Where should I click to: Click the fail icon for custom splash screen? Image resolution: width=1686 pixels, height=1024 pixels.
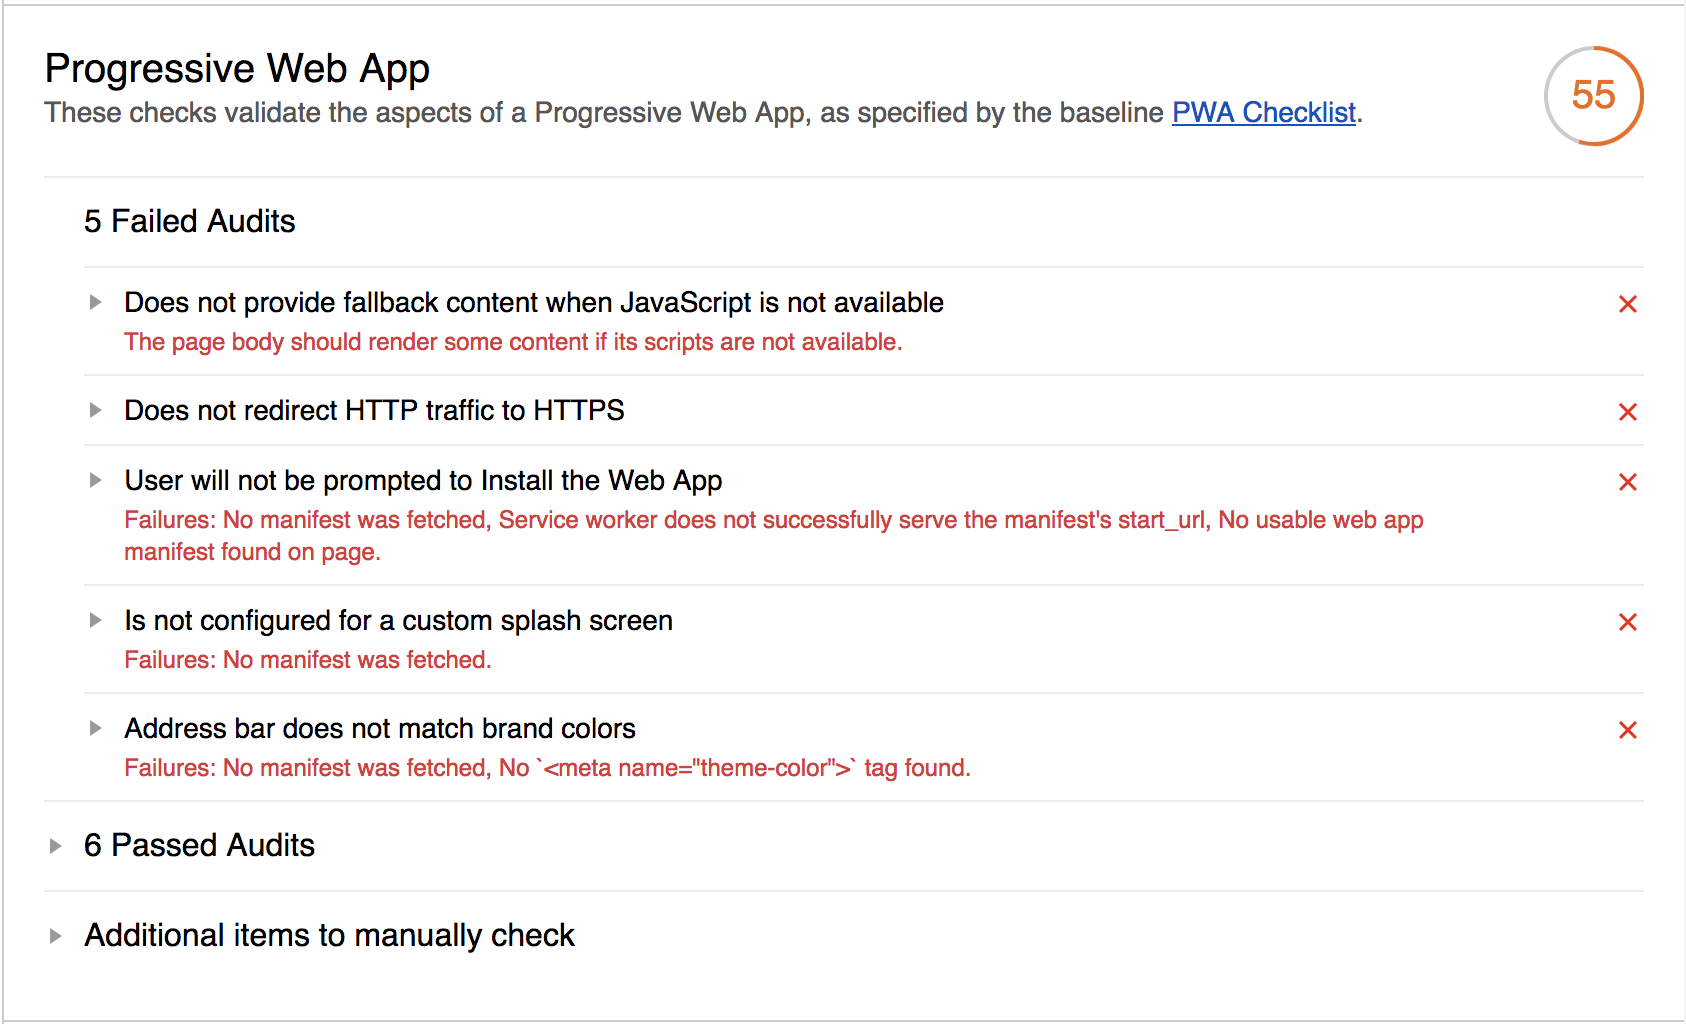pyautogui.click(x=1627, y=622)
